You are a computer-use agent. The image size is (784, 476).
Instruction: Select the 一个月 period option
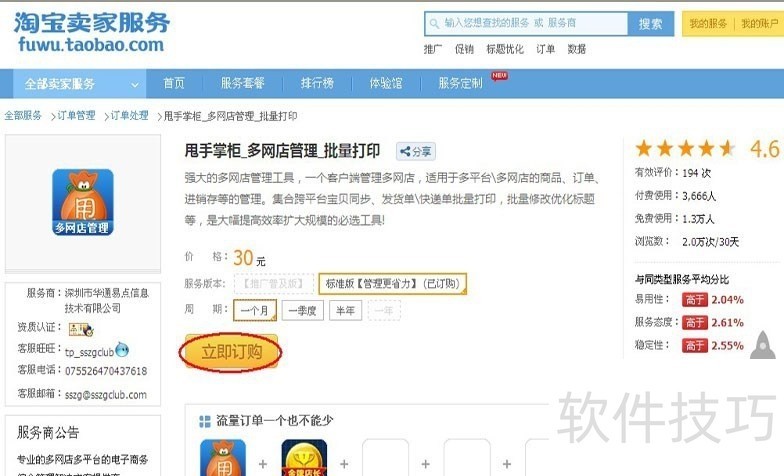coord(255,310)
